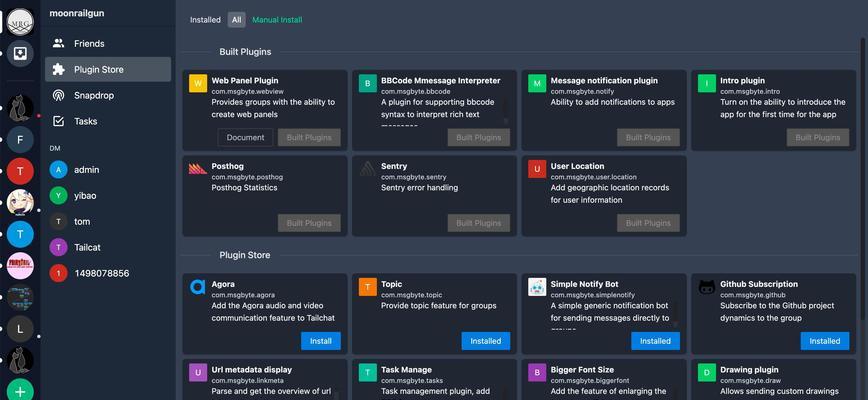
Task: Click the Drawing plugin green D icon
Action: [x=706, y=373]
